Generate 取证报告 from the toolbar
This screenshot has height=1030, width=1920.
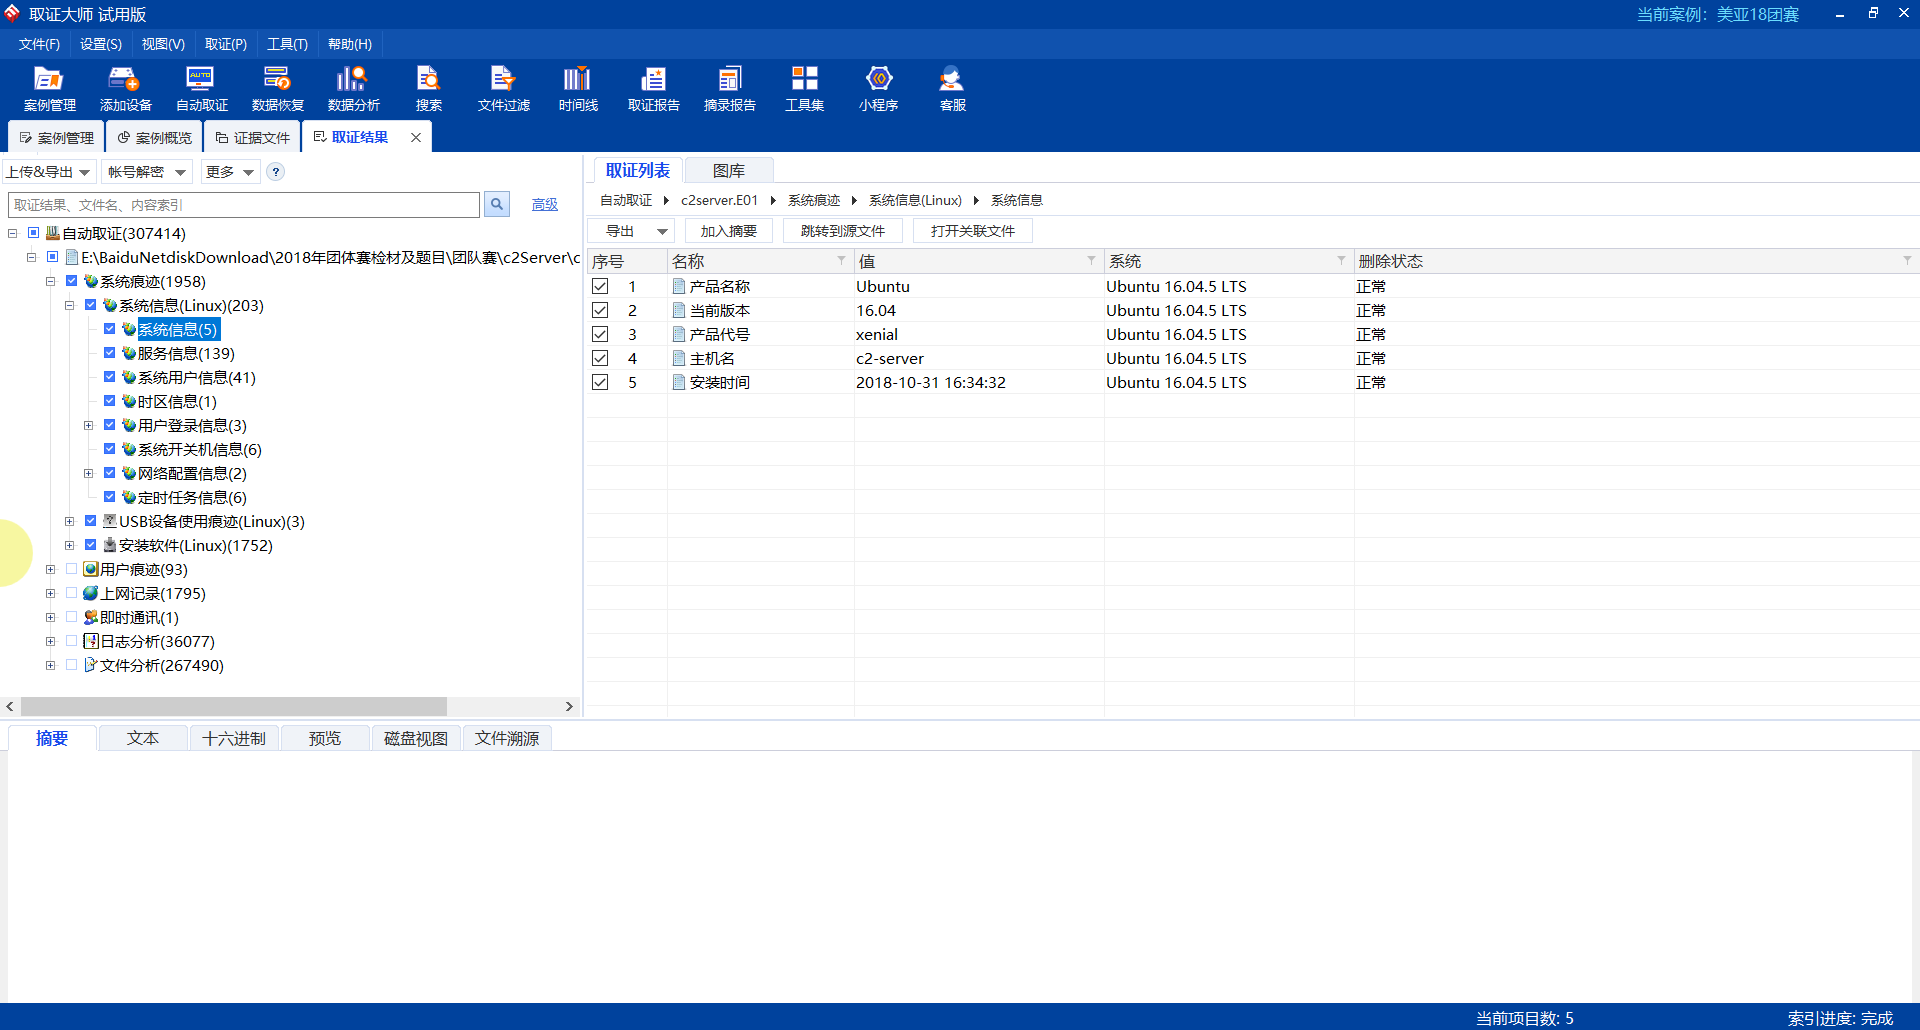653,89
